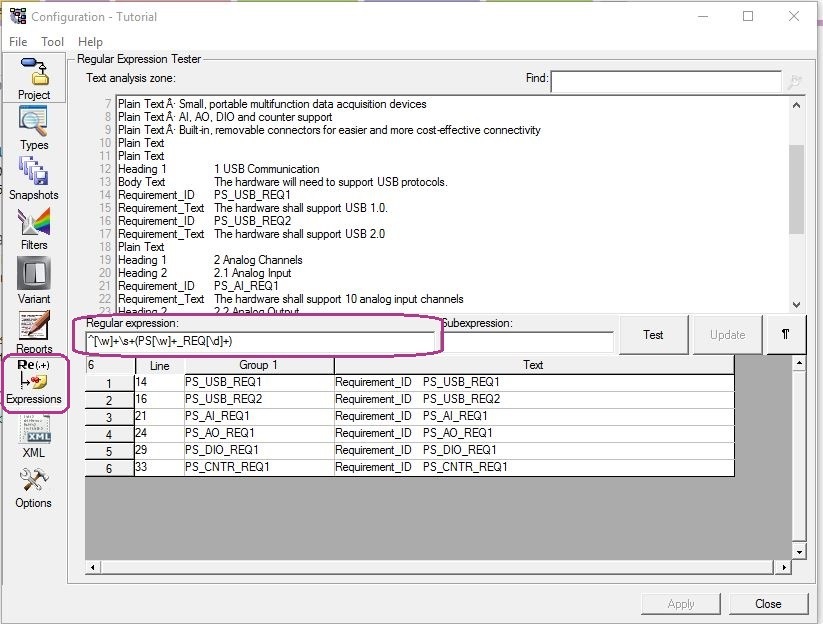Click the disabled Update button
Image resolution: width=823 pixels, height=624 pixels.
(727, 335)
